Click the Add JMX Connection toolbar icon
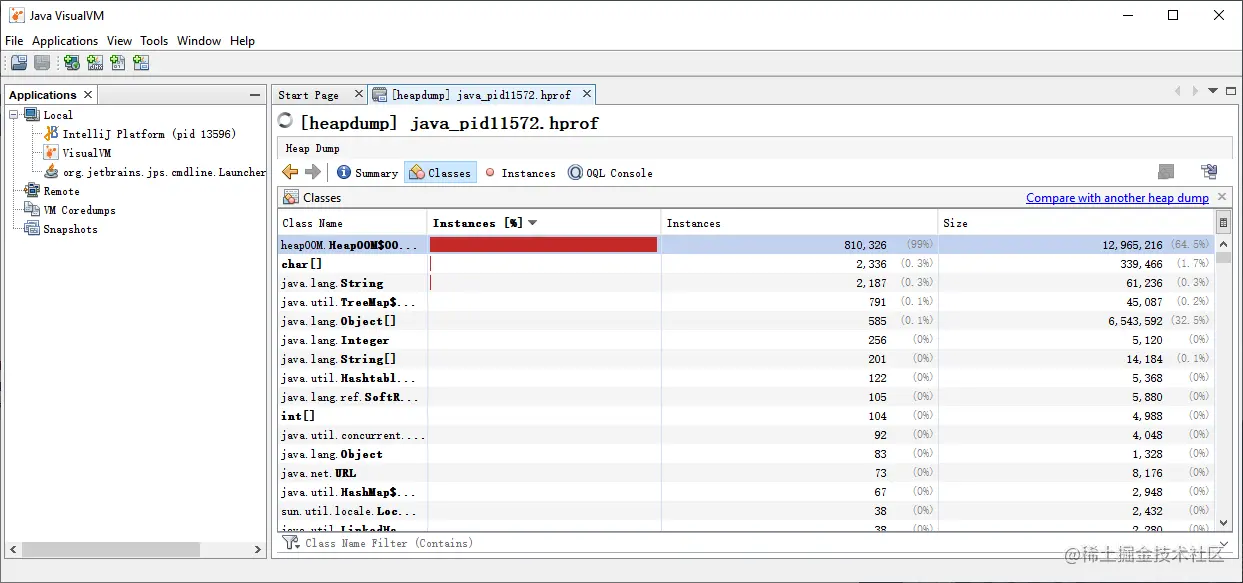 pos(95,63)
